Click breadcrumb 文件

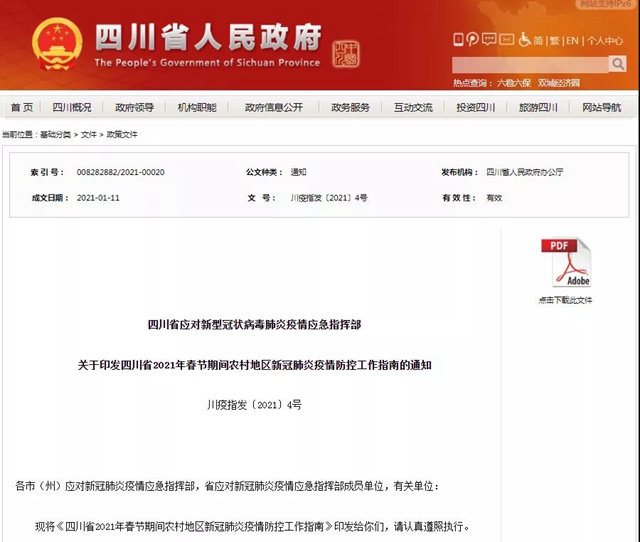click(89, 135)
